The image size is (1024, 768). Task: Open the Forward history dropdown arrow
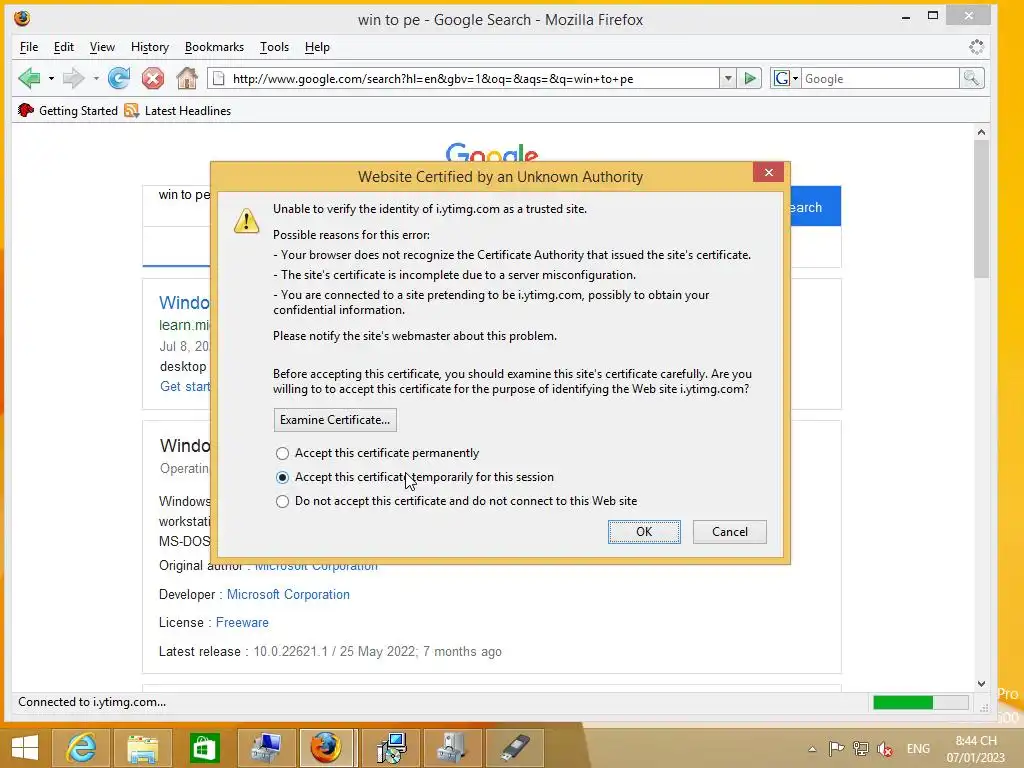[96, 79]
